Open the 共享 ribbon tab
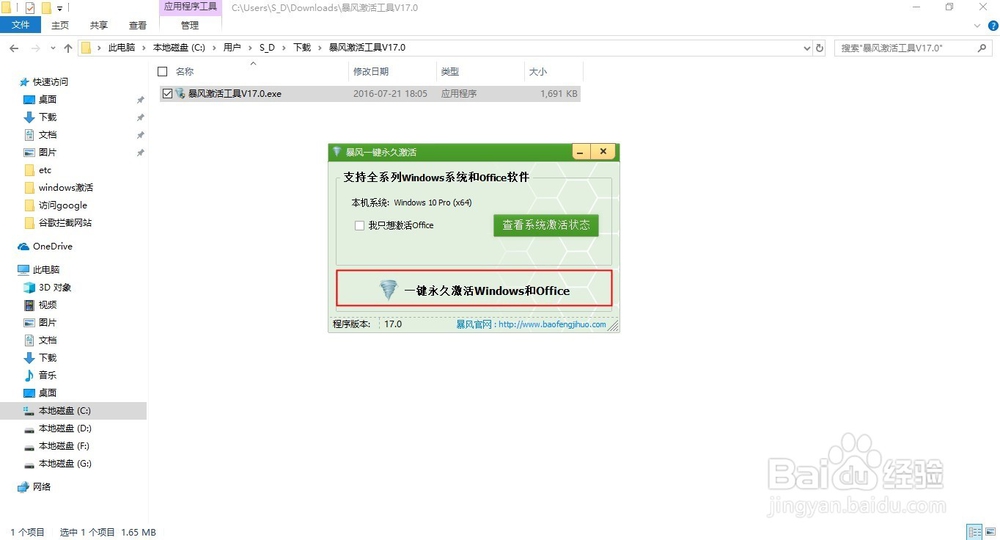The width and height of the screenshot is (1000, 540). click(x=99, y=25)
